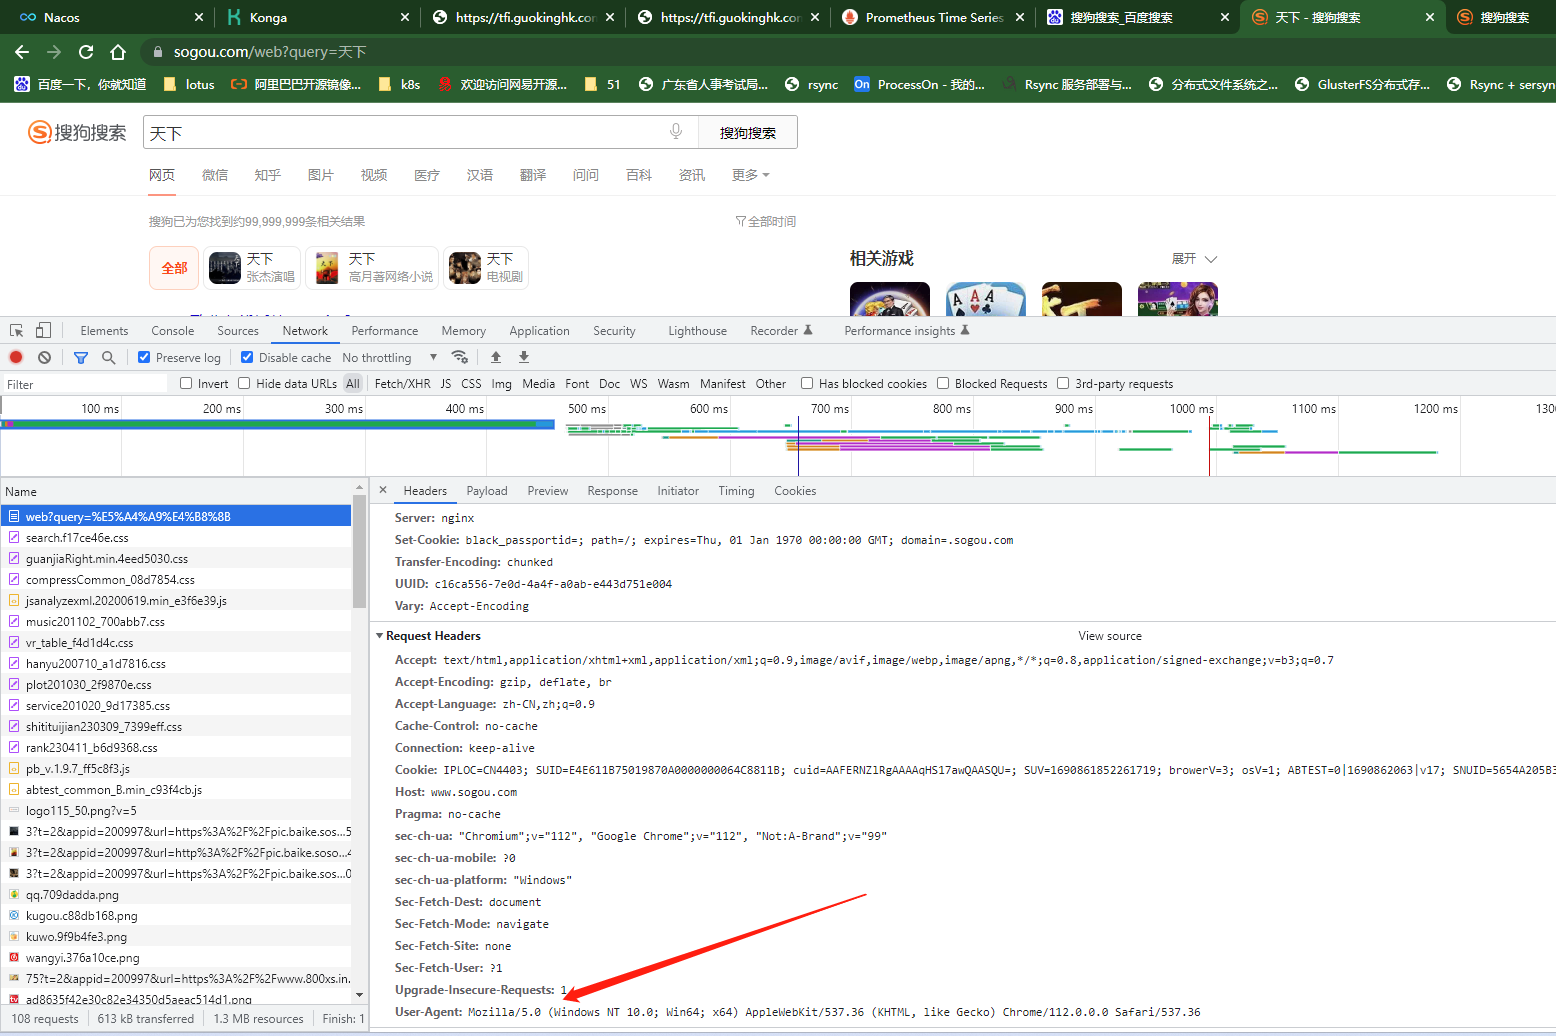Image resolution: width=1556 pixels, height=1036 pixels.
Task: Enable Hide data URLs checkbox
Action: (x=244, y=383)
